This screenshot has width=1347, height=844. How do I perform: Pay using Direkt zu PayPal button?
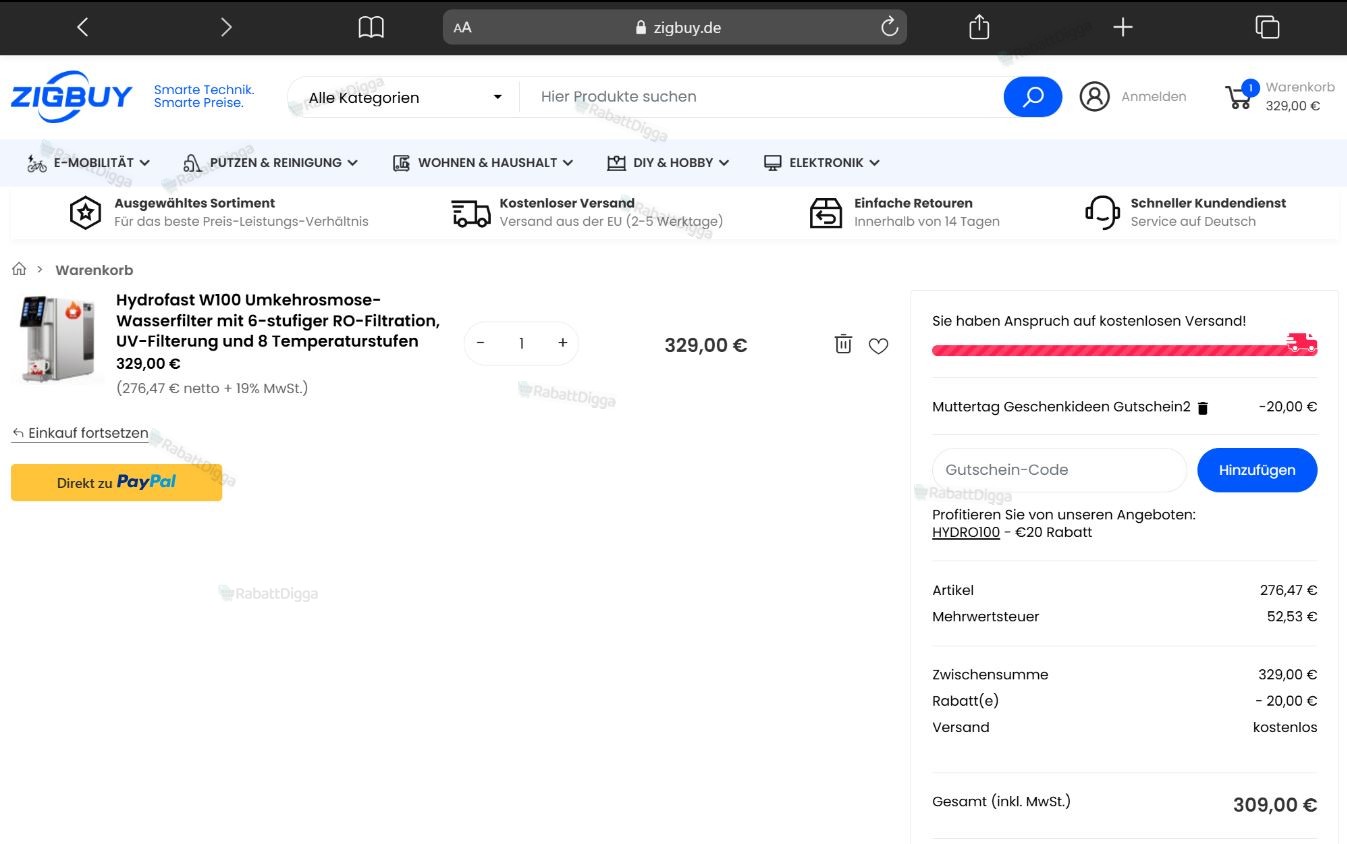pyautogui.click(x=116, y=482)
